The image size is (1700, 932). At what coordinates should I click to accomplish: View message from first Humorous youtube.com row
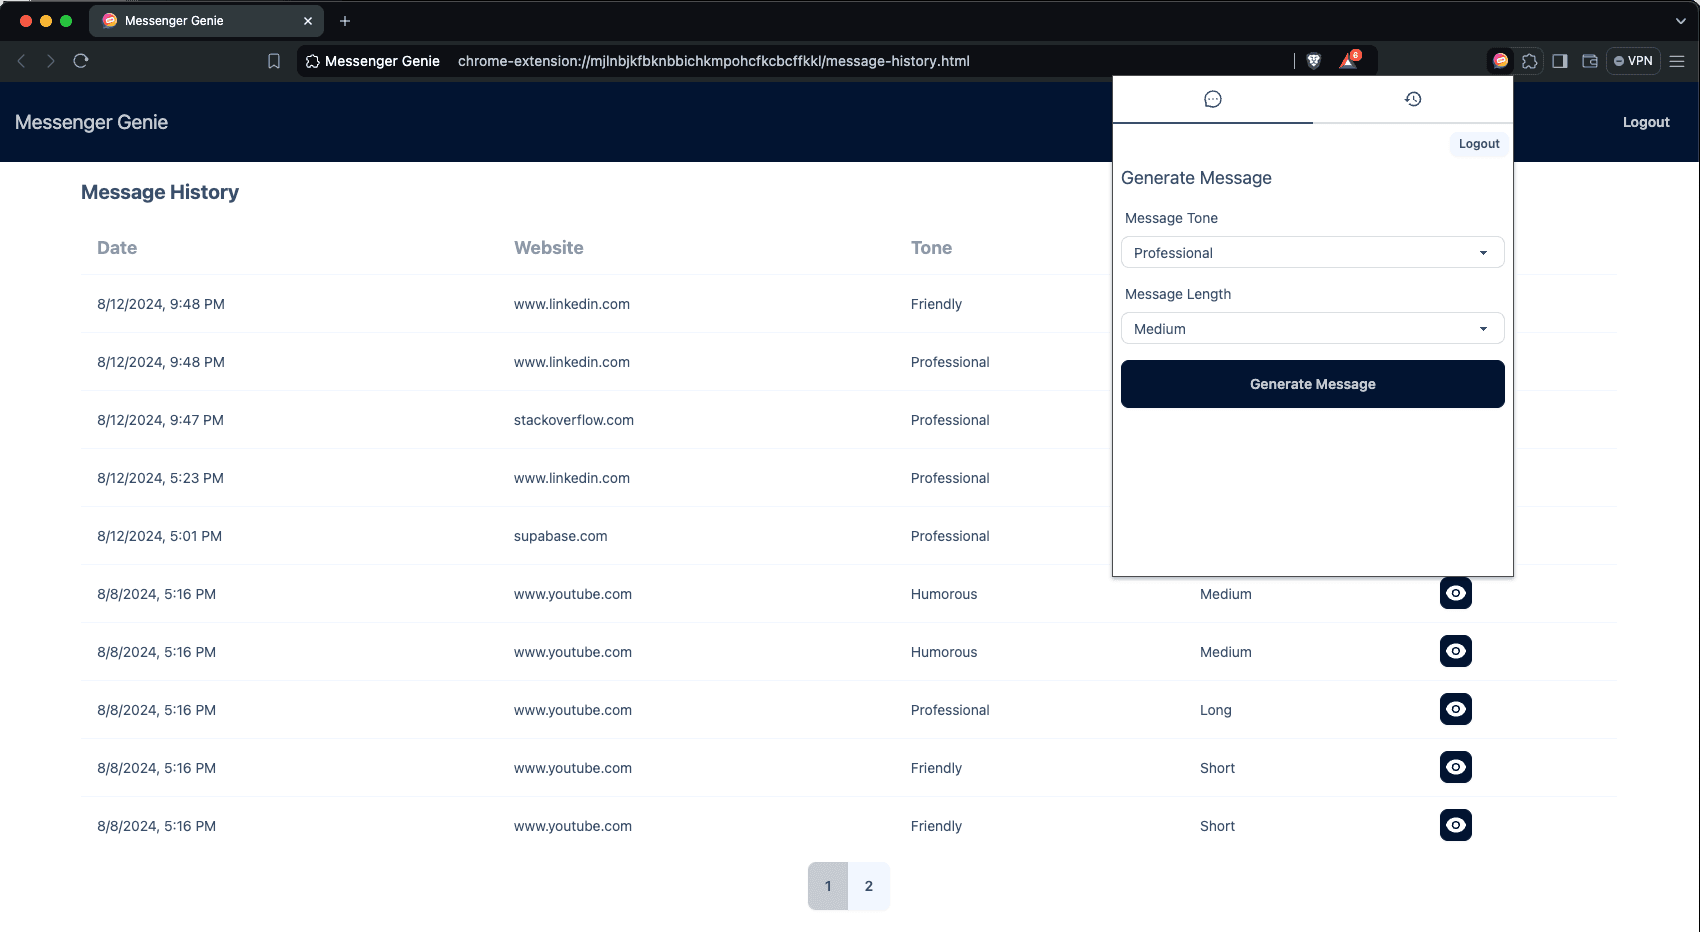pos(1456,593)
